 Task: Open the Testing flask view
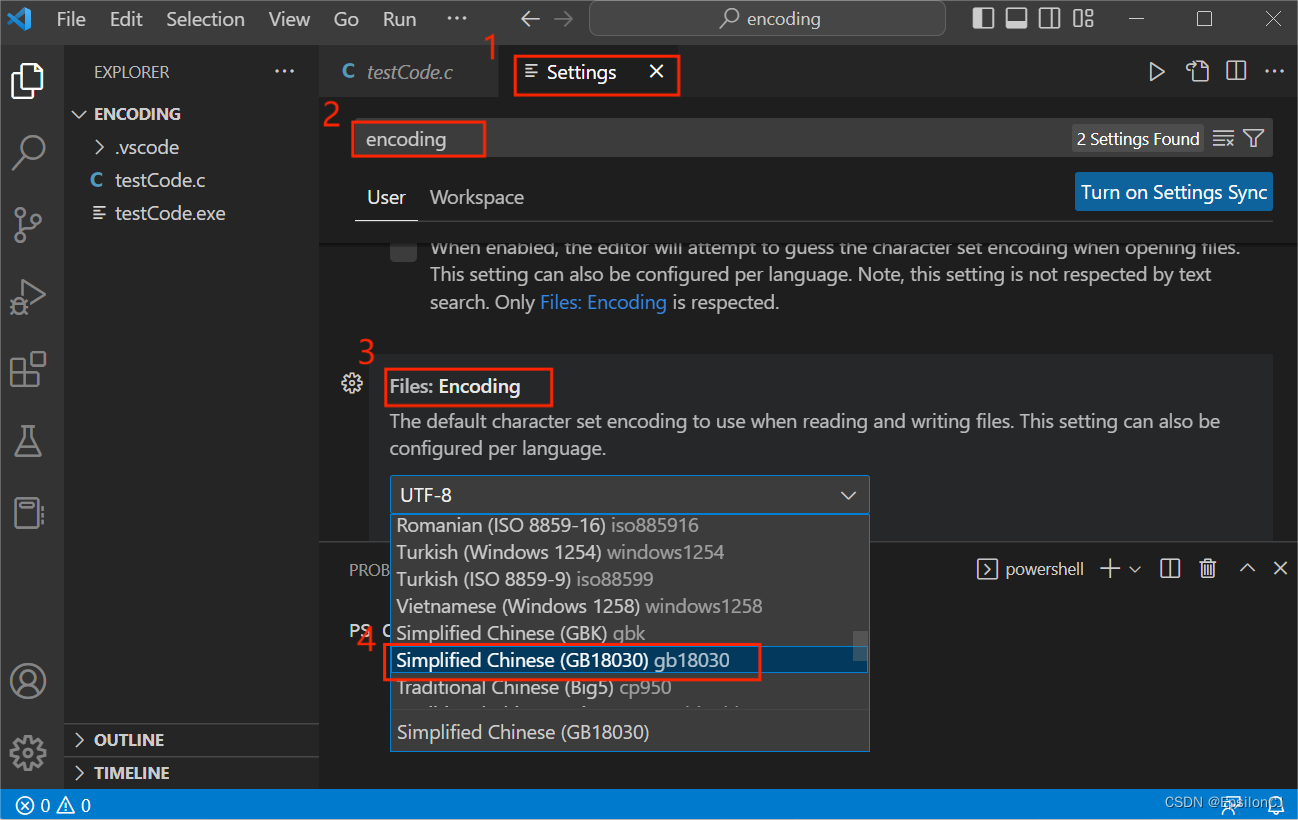pos(28,441)
